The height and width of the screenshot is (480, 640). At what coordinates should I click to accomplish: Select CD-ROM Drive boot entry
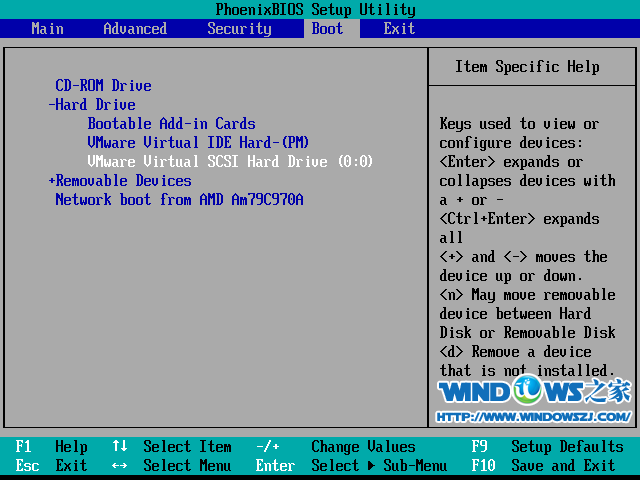point(103,86)
